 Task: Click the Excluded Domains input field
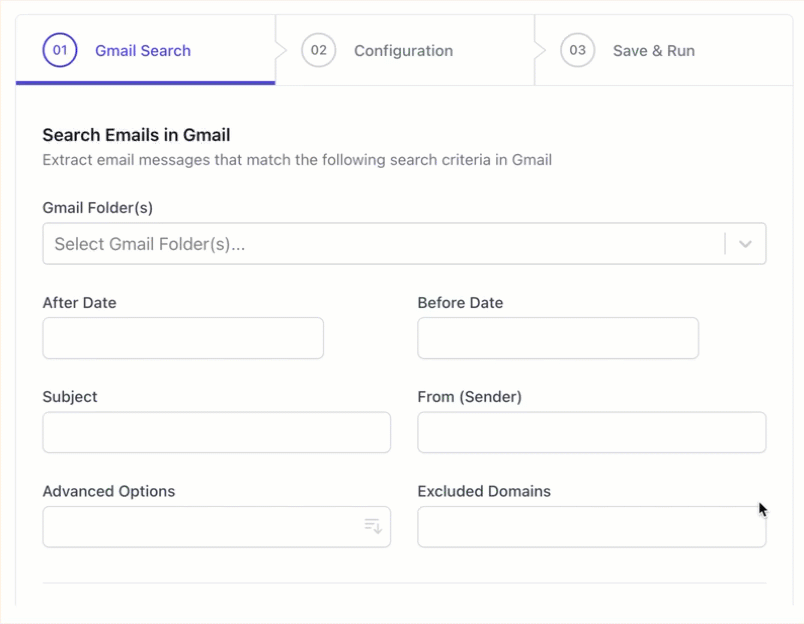[592, 527]
